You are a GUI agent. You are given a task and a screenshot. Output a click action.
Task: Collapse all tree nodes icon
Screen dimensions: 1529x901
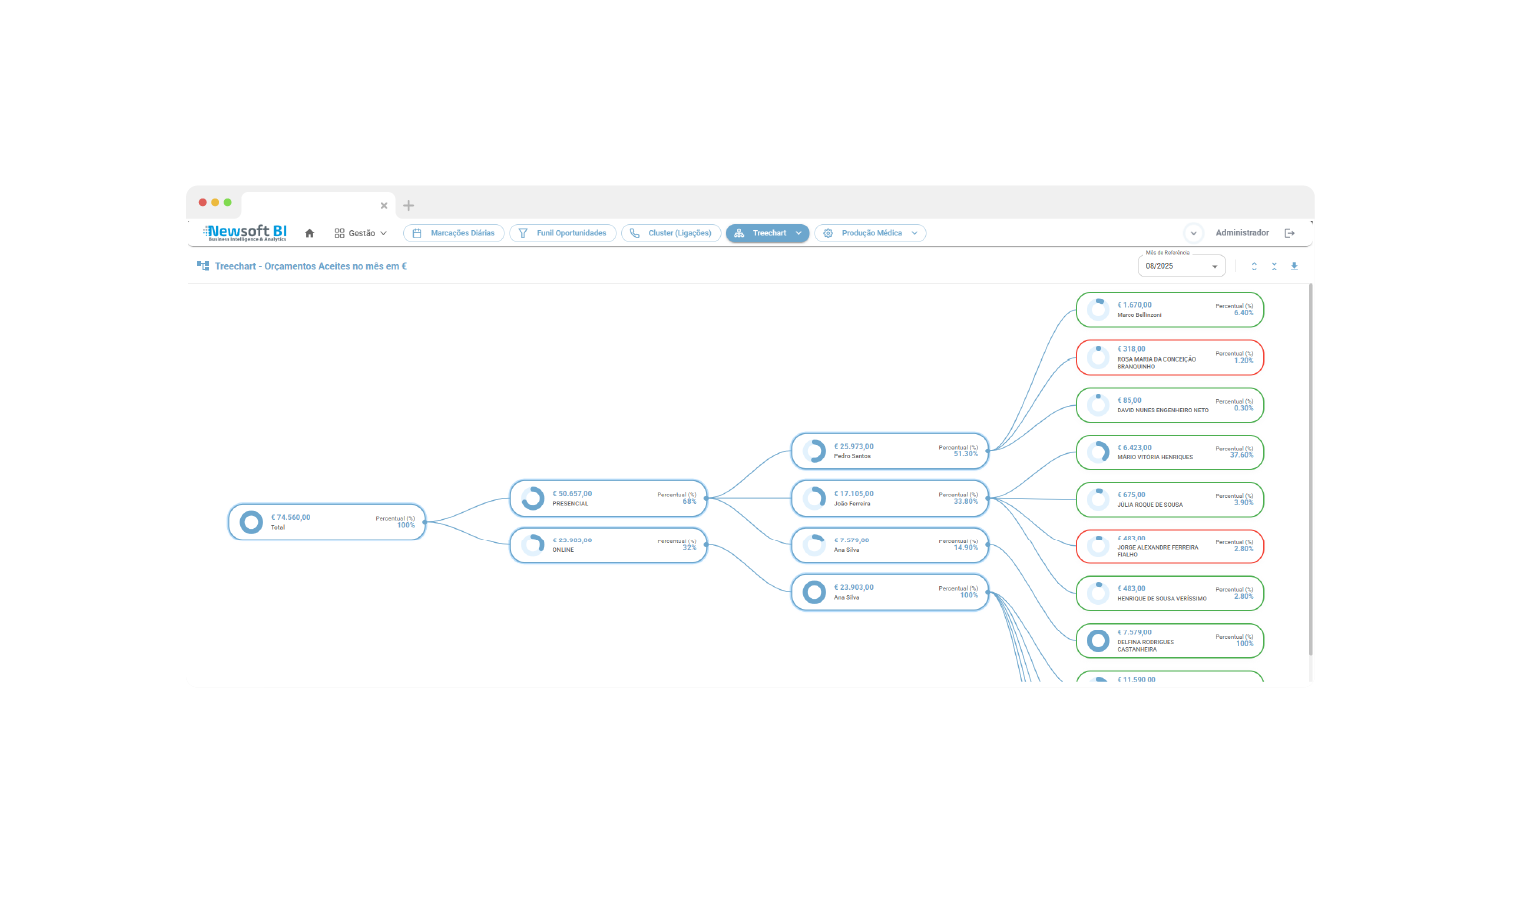point(1274,266)
